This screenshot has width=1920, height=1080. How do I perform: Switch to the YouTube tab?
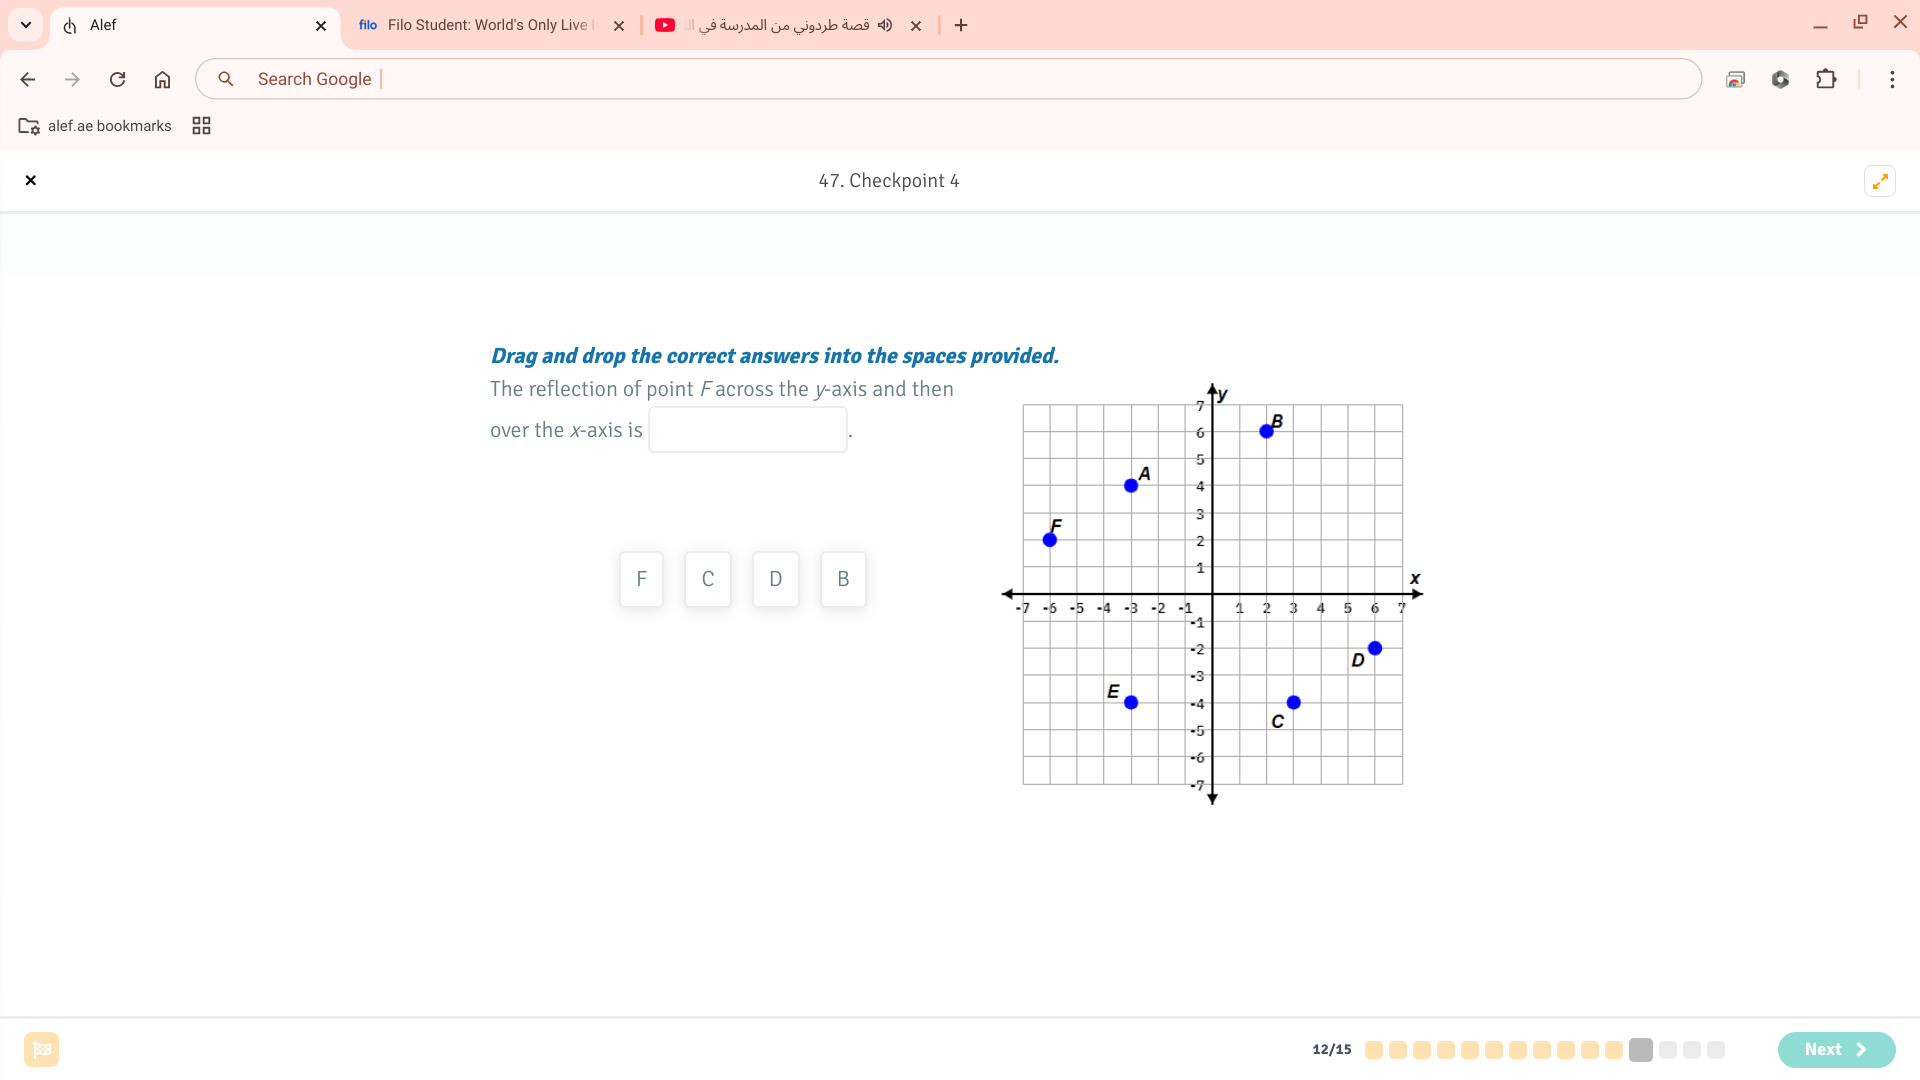780,25
